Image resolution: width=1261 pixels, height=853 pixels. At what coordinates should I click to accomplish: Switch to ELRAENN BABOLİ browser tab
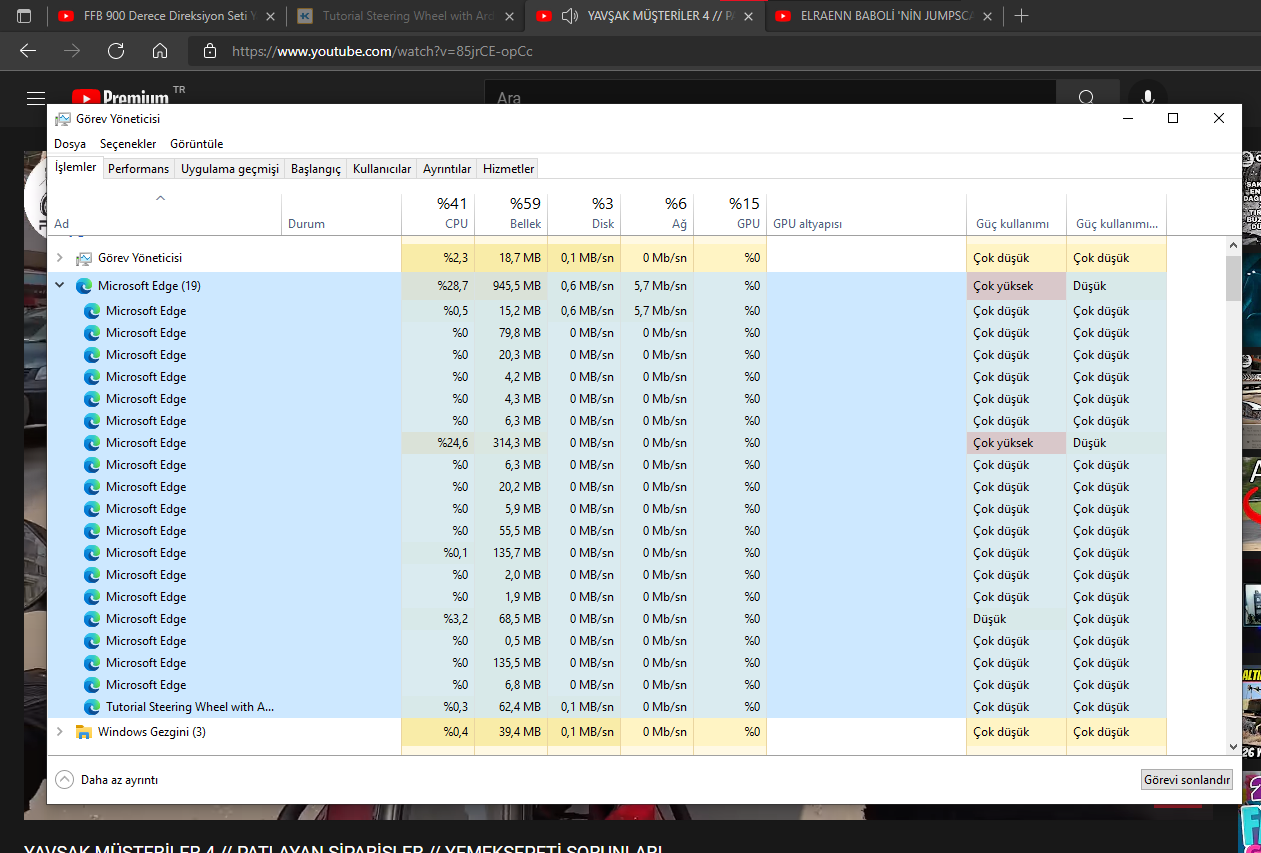(x=883, y=16)
